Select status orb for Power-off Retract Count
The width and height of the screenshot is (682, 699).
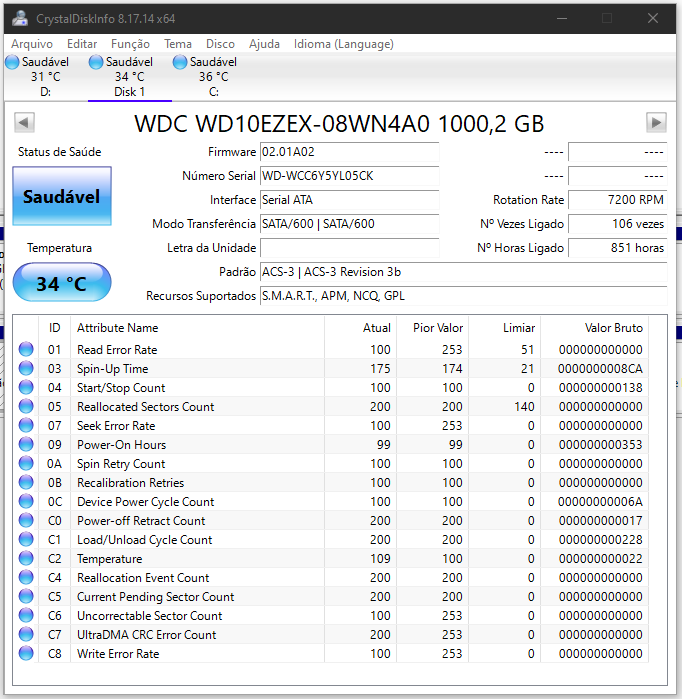26,520
